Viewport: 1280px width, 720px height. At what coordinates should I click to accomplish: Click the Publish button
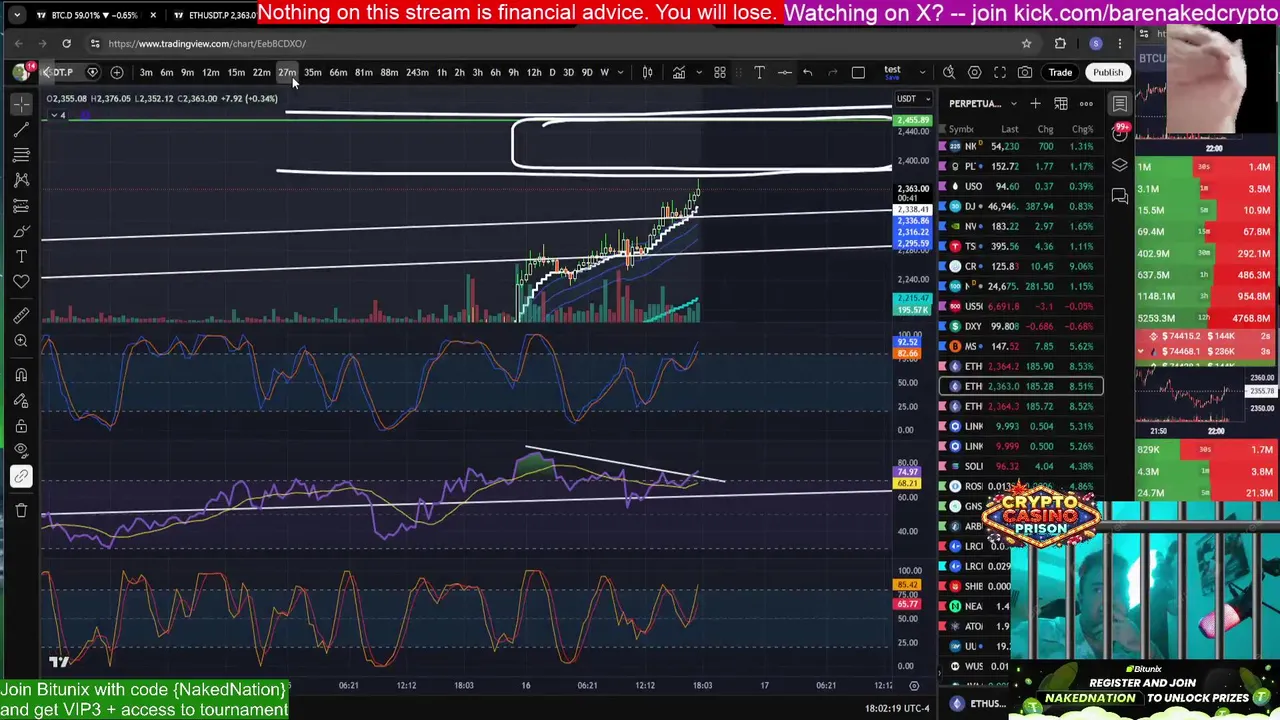pos(1108,72)
